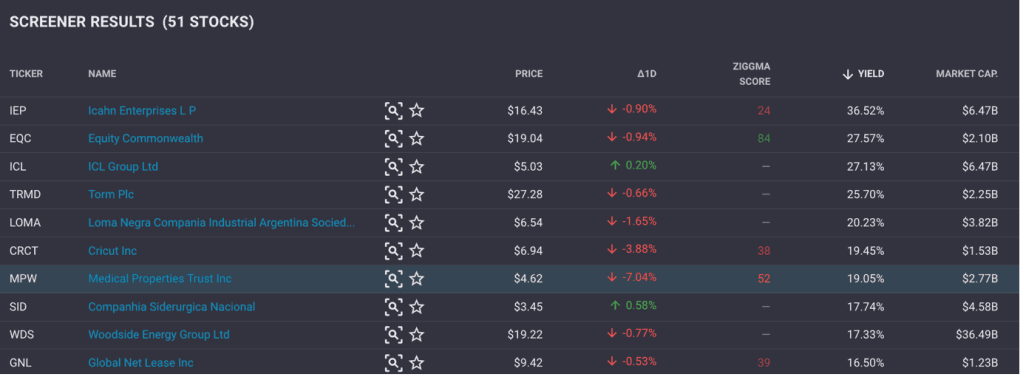Click yield value 36.52%

pyautogui.click(x=866, y=111)
